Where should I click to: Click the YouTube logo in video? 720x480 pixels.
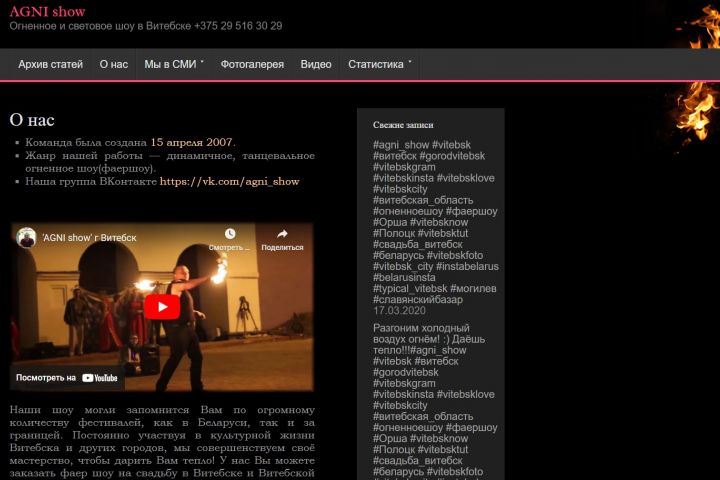[100, 378]
